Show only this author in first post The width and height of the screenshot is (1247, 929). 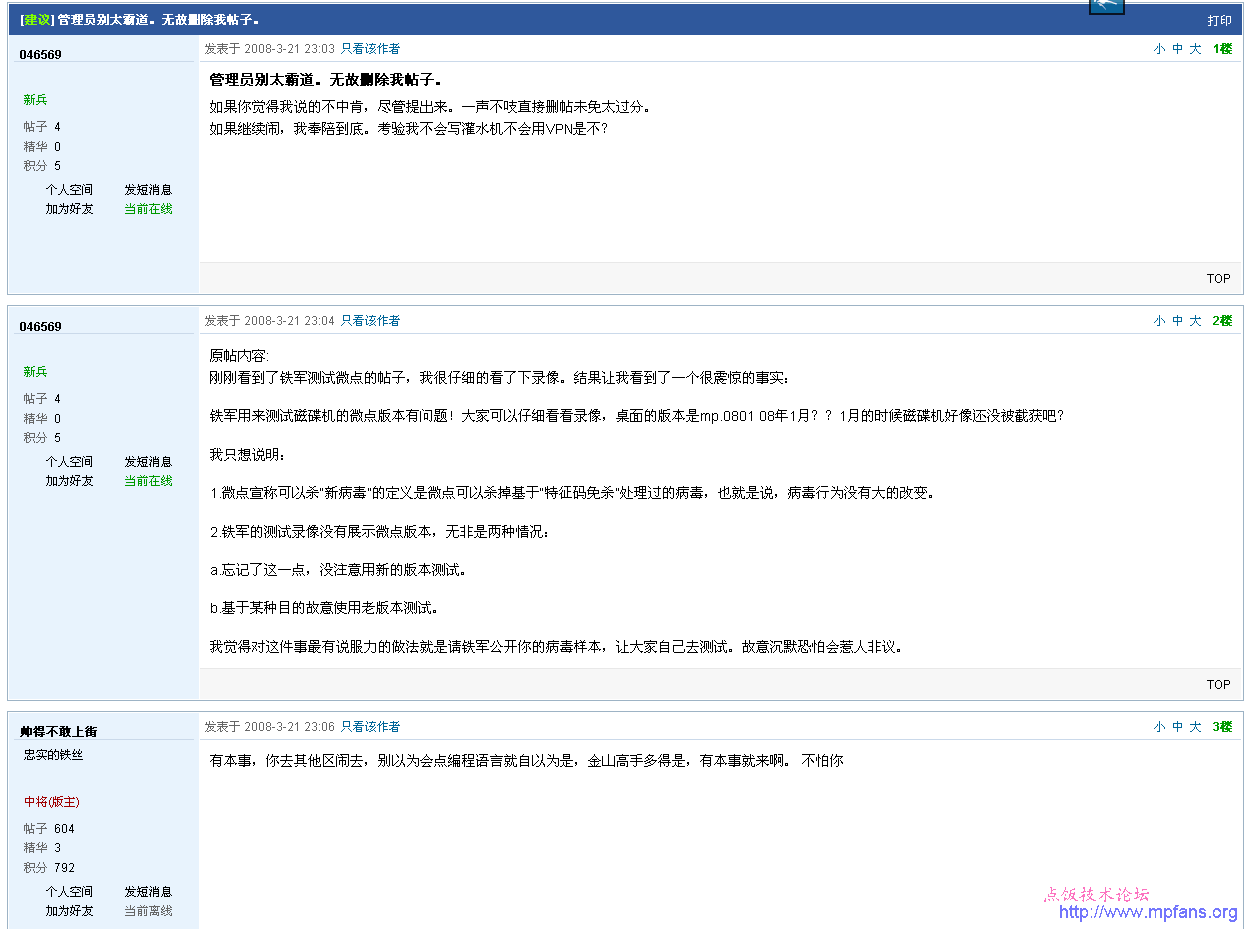tap(370, 48)
